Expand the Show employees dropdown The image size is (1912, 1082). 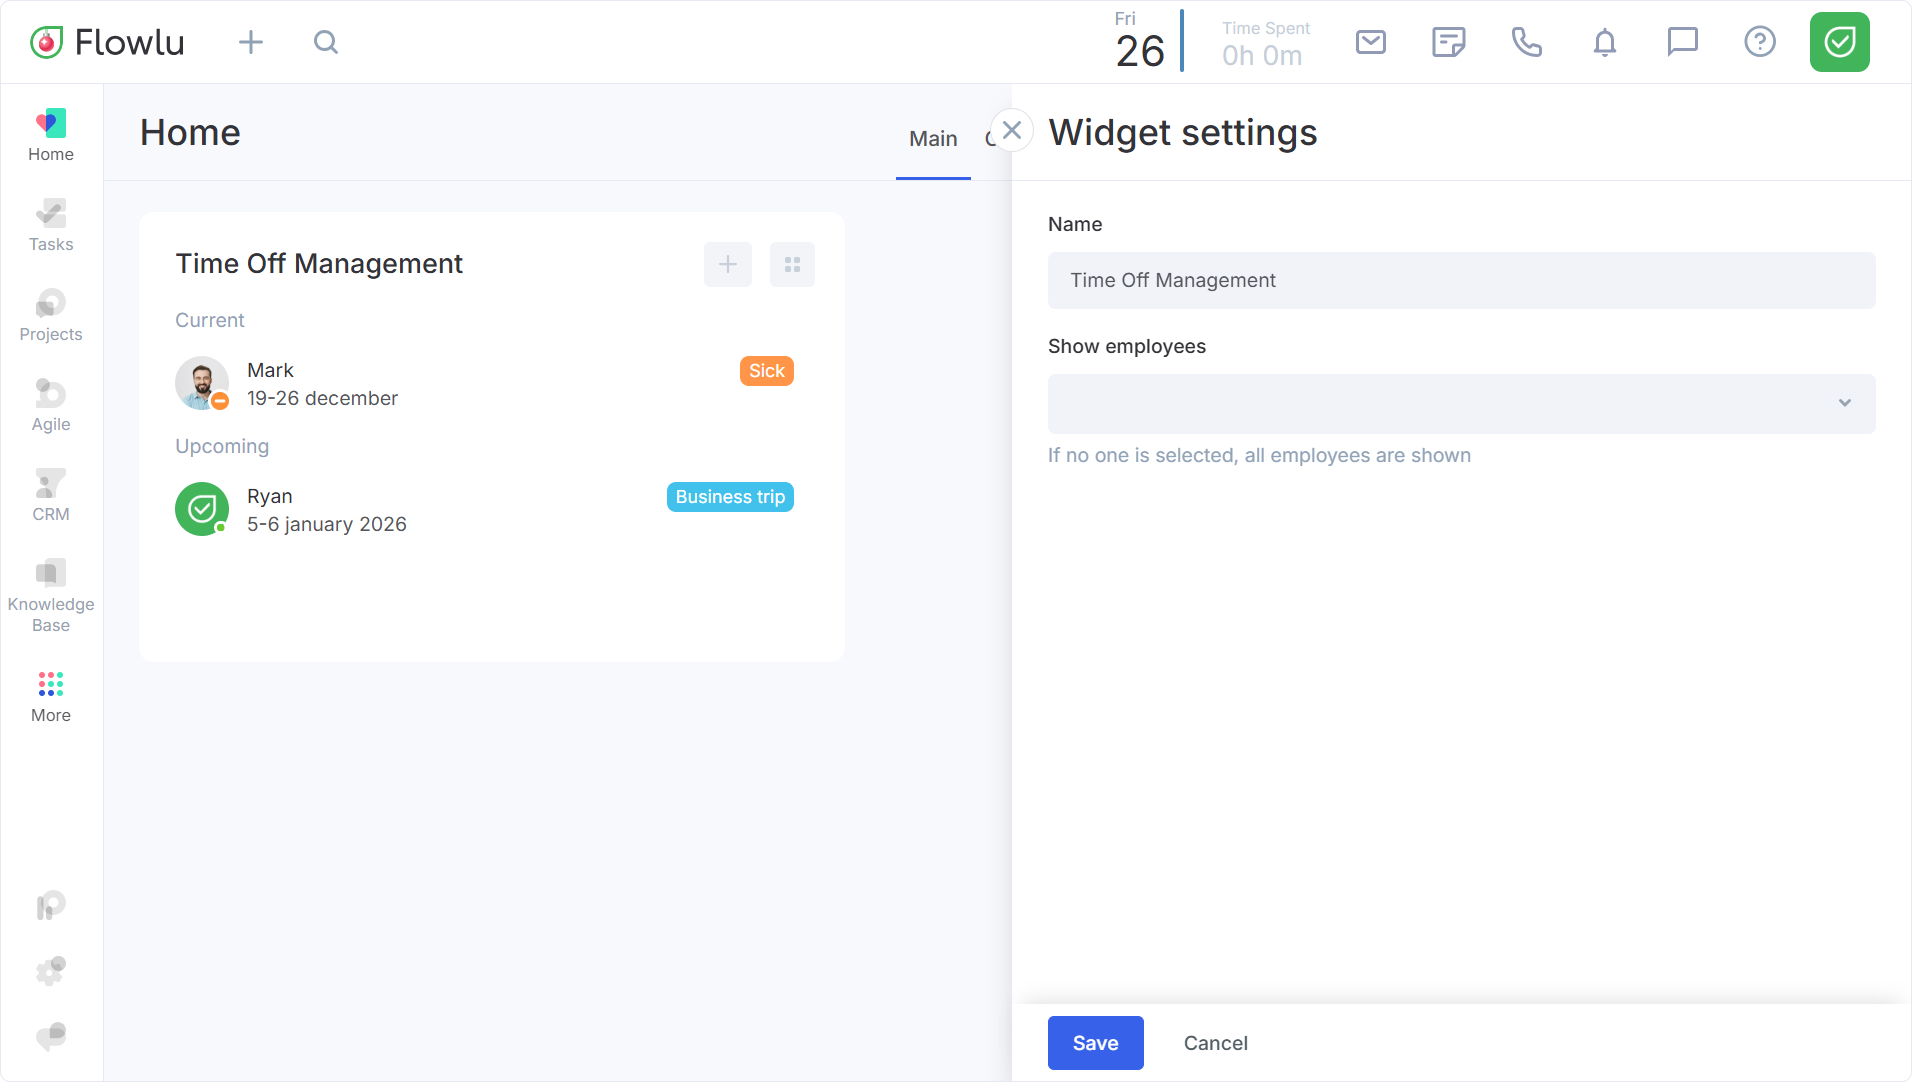(x=1461, y=403)
